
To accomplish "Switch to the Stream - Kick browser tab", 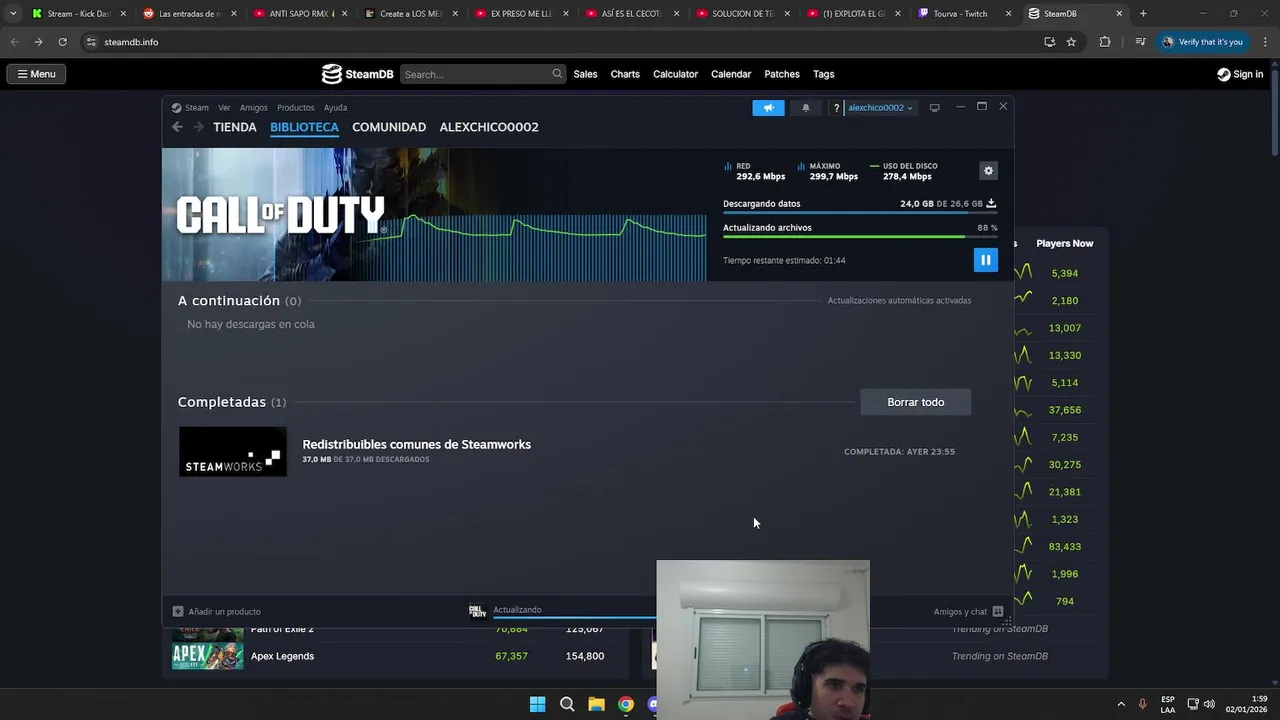I will click(x=78, y=14).
